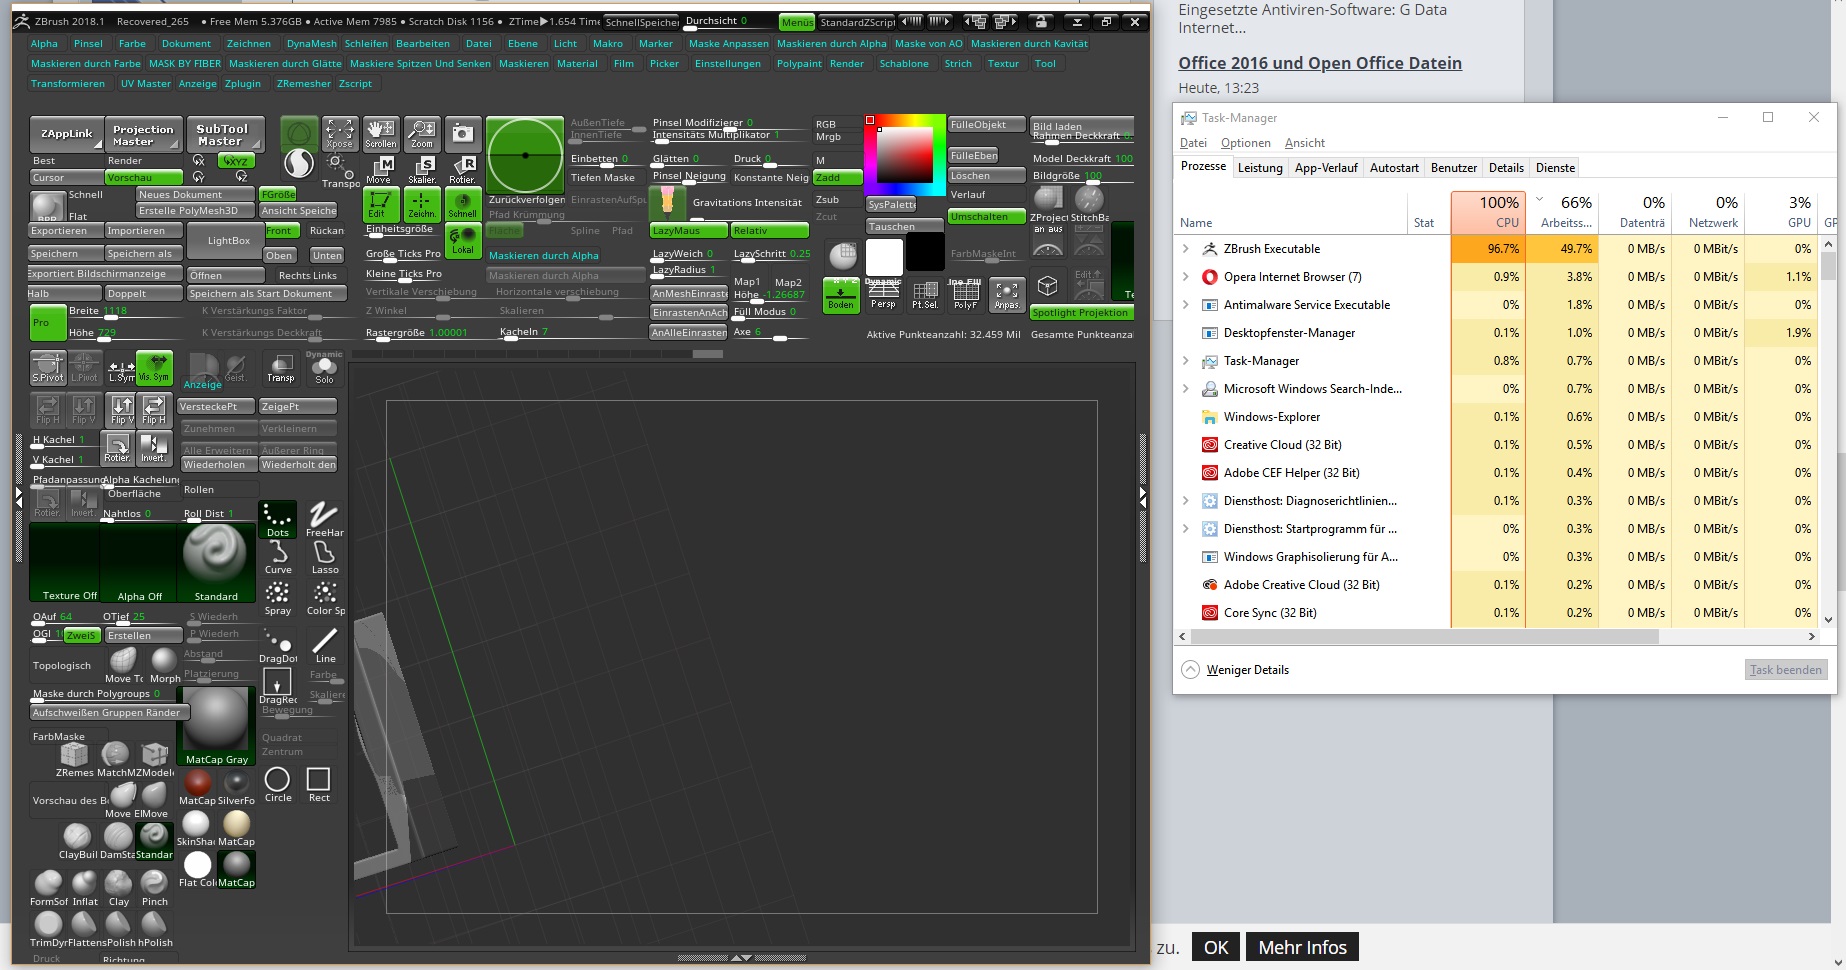
Task: Expand Microsoft Windows Search-Indexer row
Action: pos(1186,389)
